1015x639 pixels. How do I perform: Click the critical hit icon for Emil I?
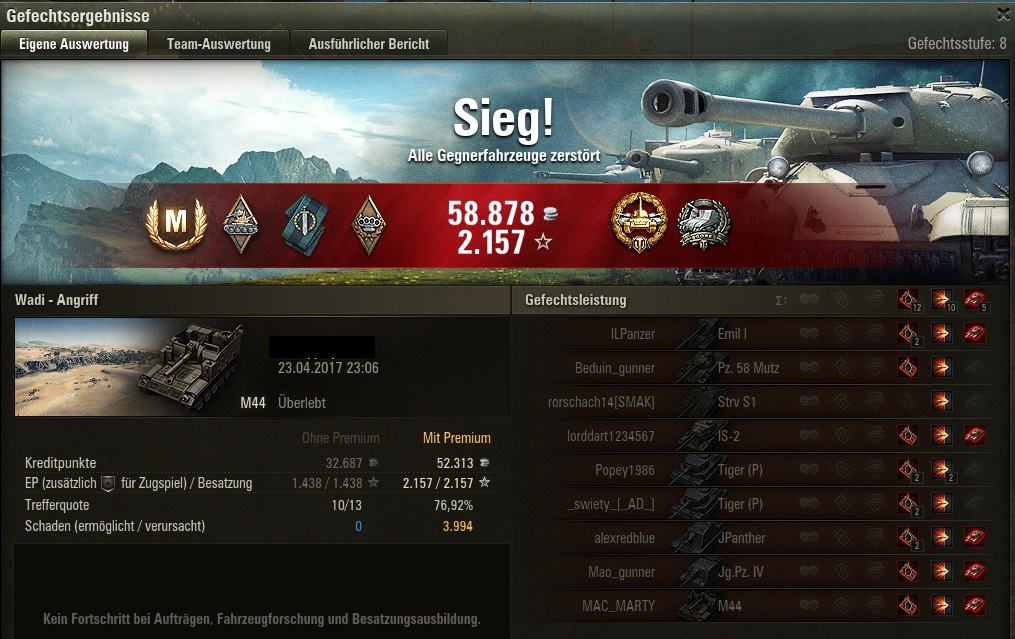(x=908, y=334)
